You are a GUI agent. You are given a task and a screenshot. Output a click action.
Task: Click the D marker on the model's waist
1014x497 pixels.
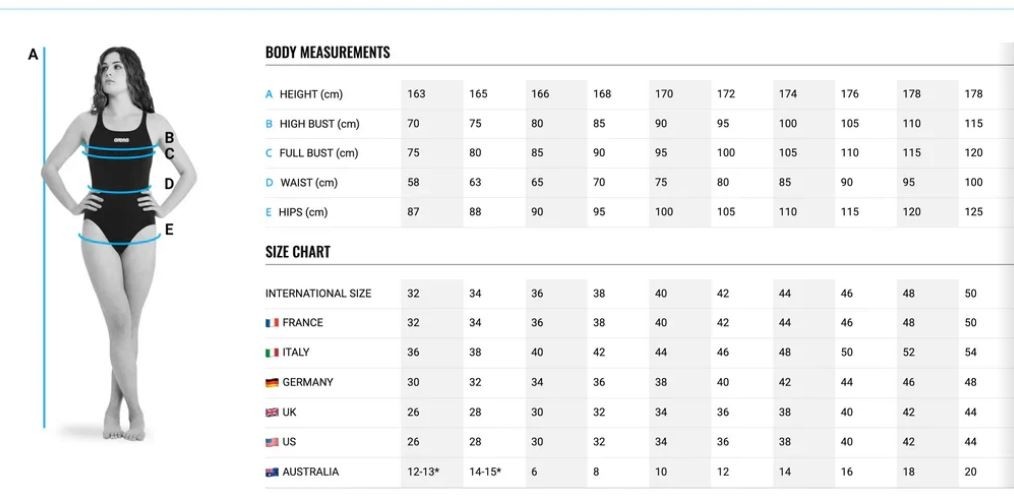click(169, 184)
